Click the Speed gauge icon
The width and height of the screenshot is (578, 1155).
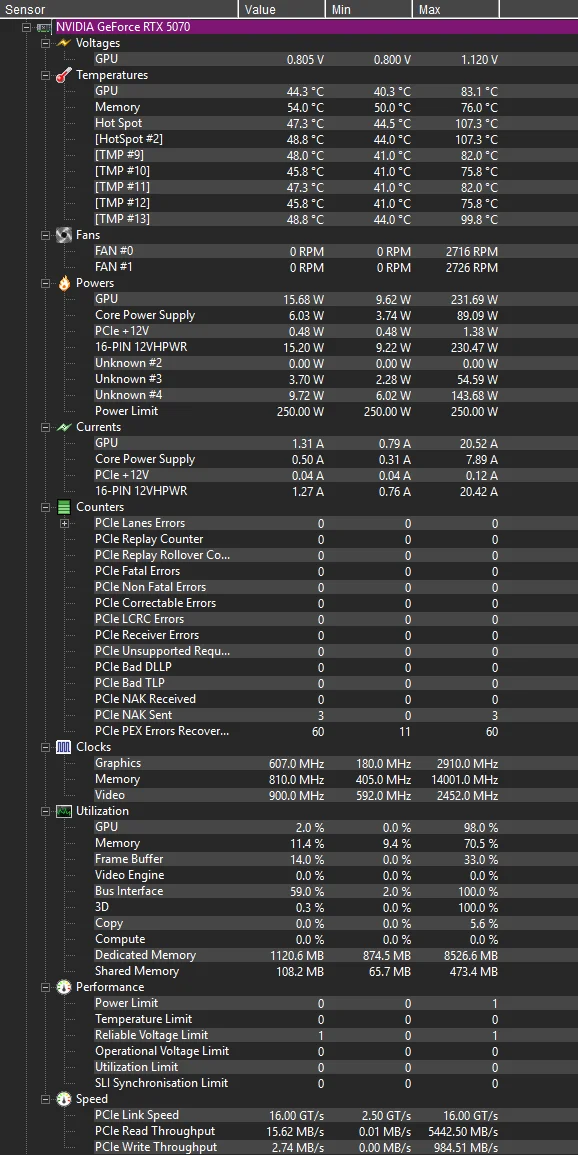tap(64, 1099)
